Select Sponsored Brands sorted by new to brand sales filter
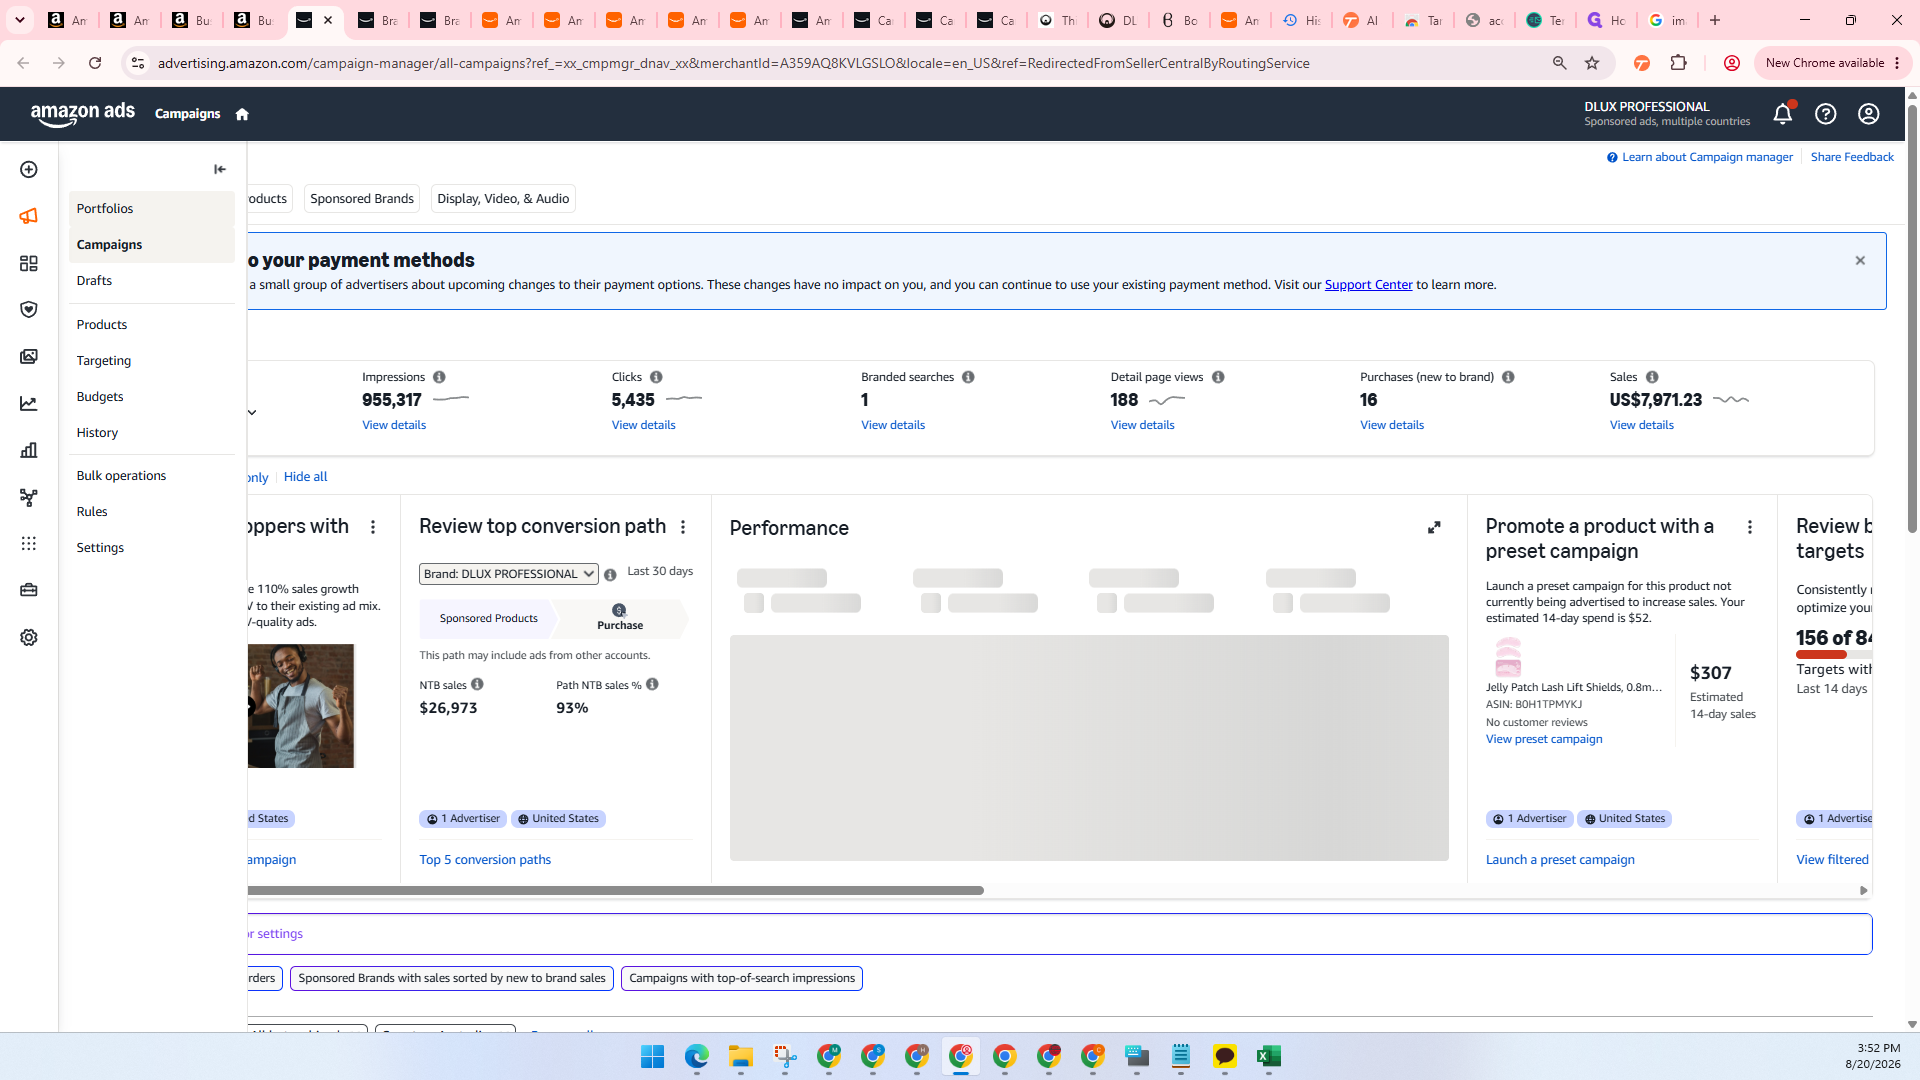 click(x=452, y=979)
